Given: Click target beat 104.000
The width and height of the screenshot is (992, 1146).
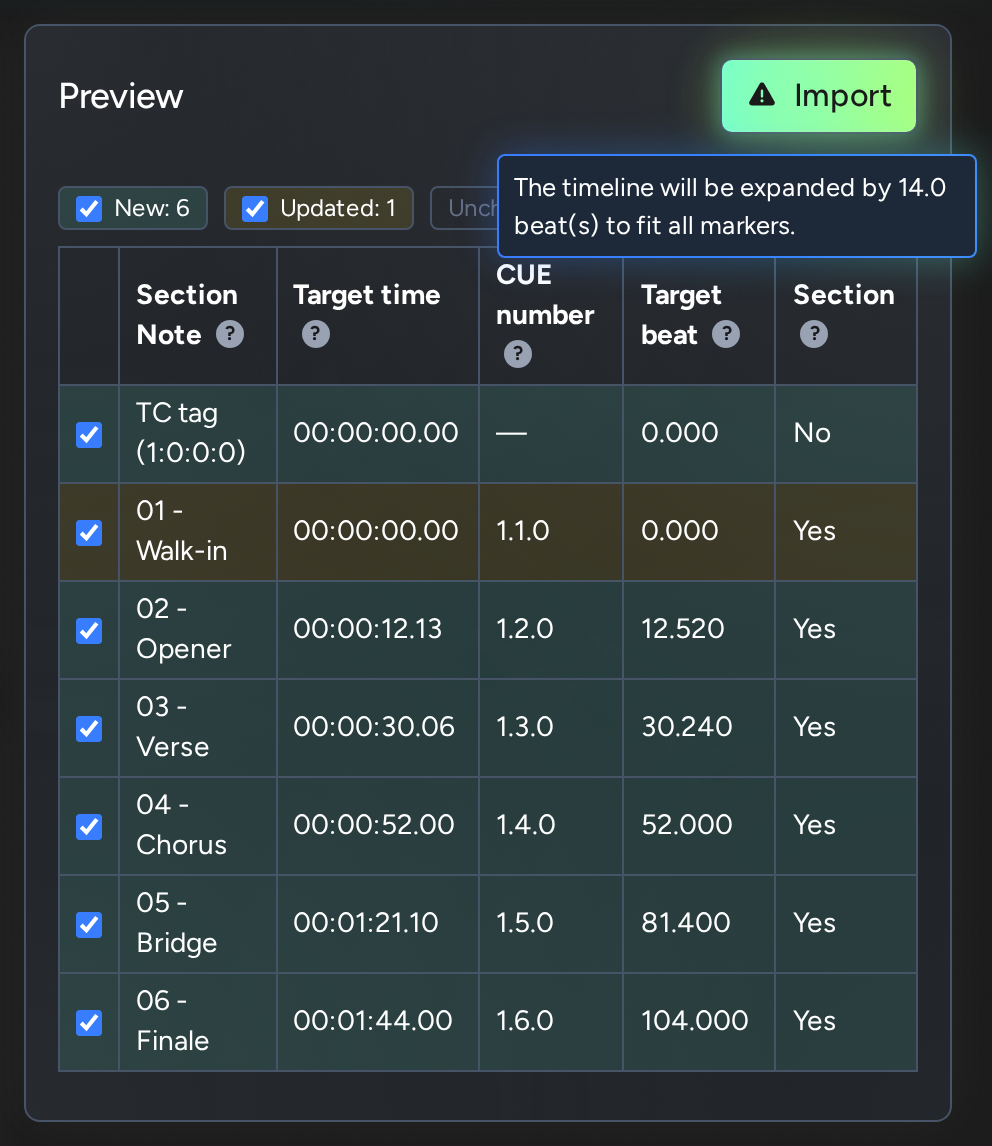Looking at the screenshot, I should pos(694,1020).
